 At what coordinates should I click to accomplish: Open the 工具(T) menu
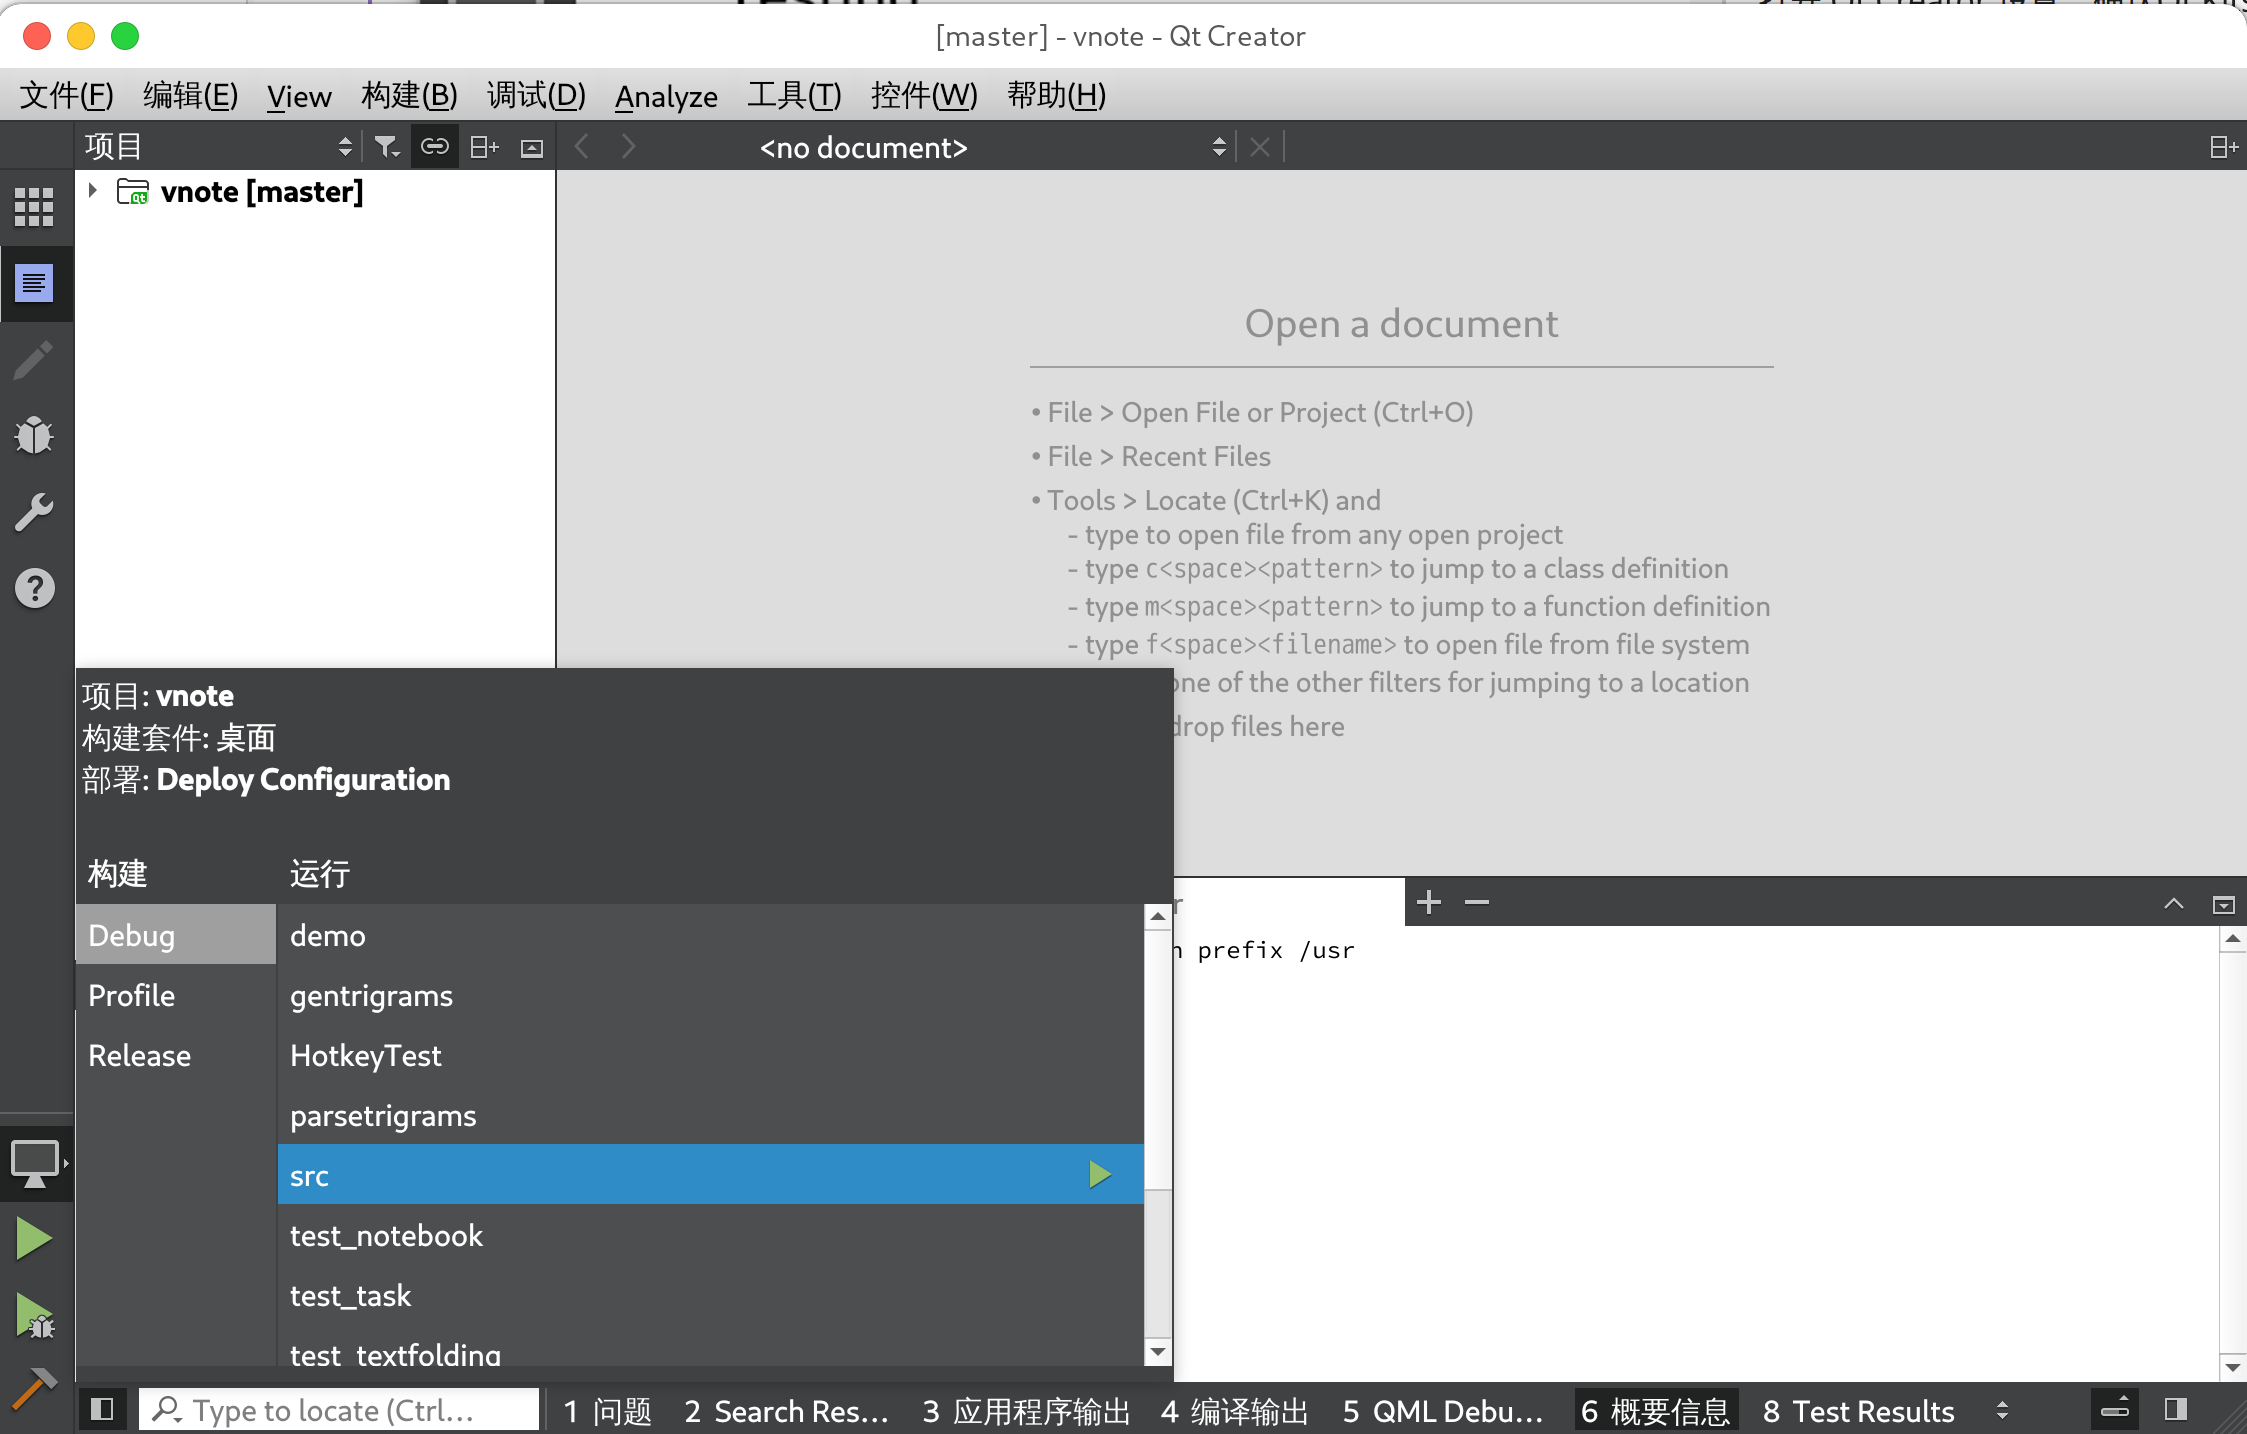(x=795, y=96)
